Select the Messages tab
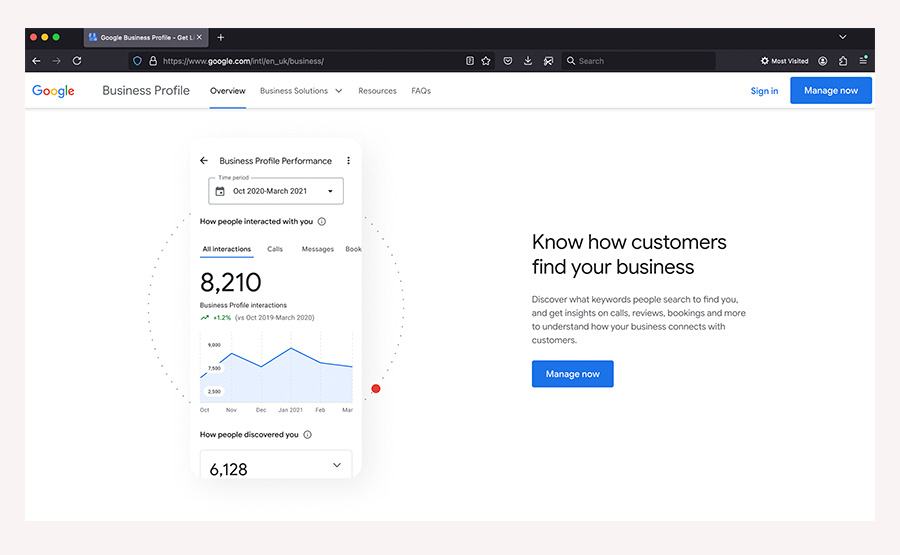Screen dimensions: 900x555 317,249
